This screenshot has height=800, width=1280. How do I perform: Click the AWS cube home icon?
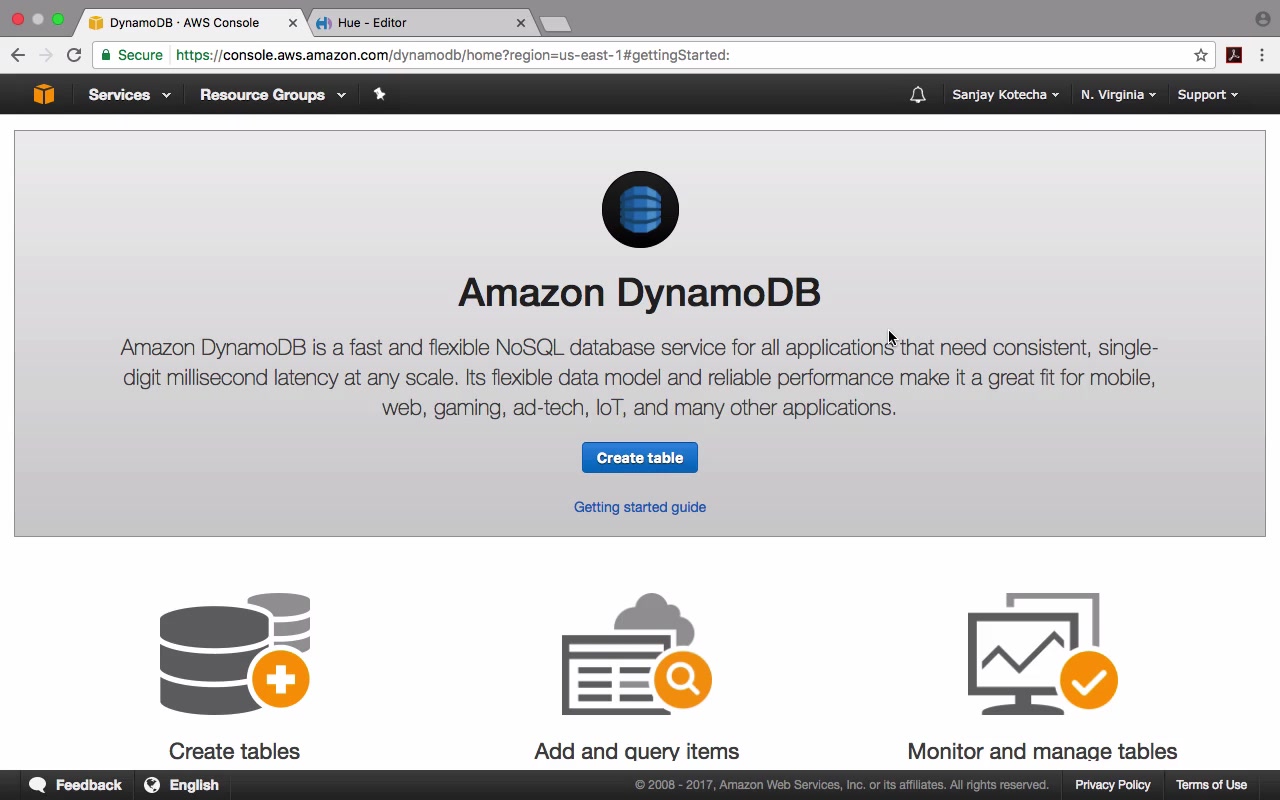coord(44,94)
